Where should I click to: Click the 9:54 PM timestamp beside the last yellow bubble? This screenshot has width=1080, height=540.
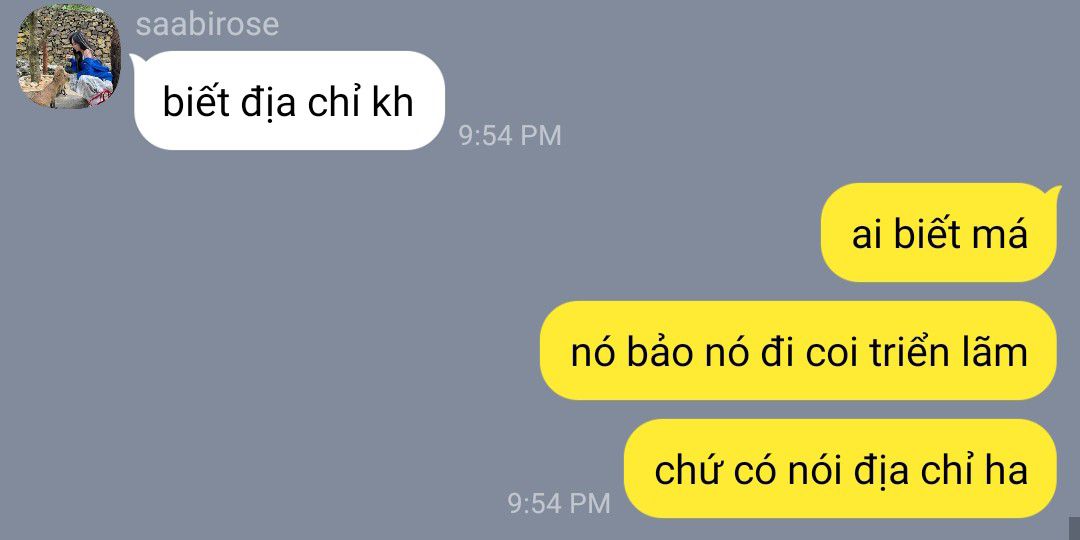(x=559, y=503)
